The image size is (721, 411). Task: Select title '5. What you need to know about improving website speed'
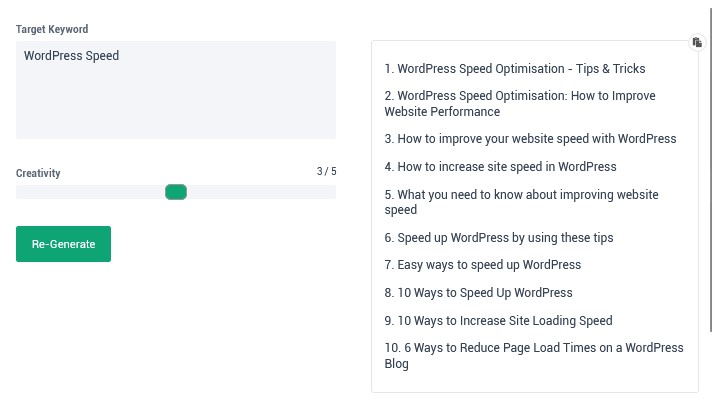point(521,202)
